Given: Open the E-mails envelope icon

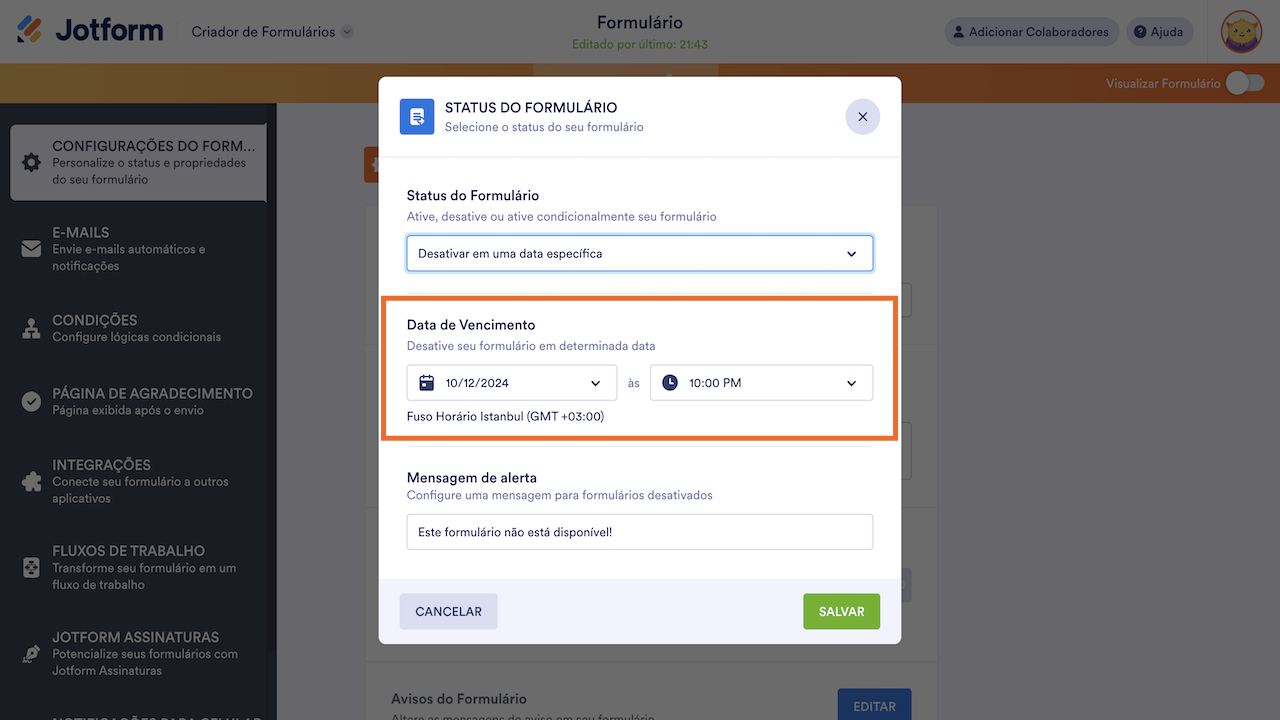Looking at the screenshot, I should pos(31,249).
